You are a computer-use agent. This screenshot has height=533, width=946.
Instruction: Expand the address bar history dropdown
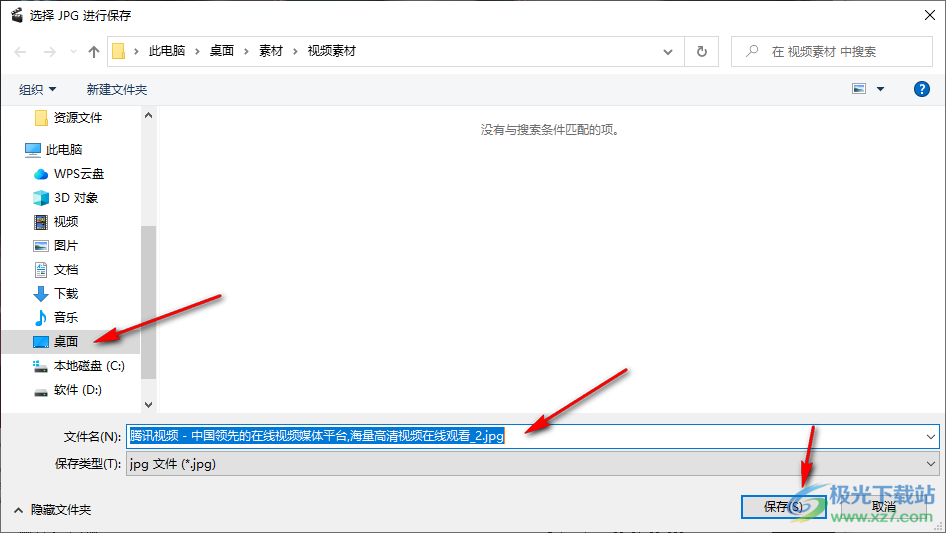(668, 51)
